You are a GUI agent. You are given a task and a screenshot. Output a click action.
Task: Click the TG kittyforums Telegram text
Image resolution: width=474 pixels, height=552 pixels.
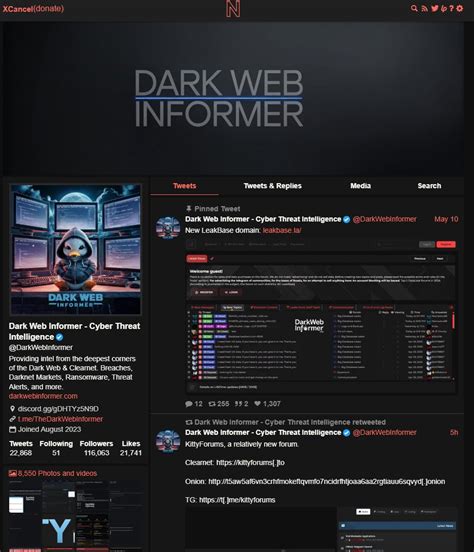point(230,500)
